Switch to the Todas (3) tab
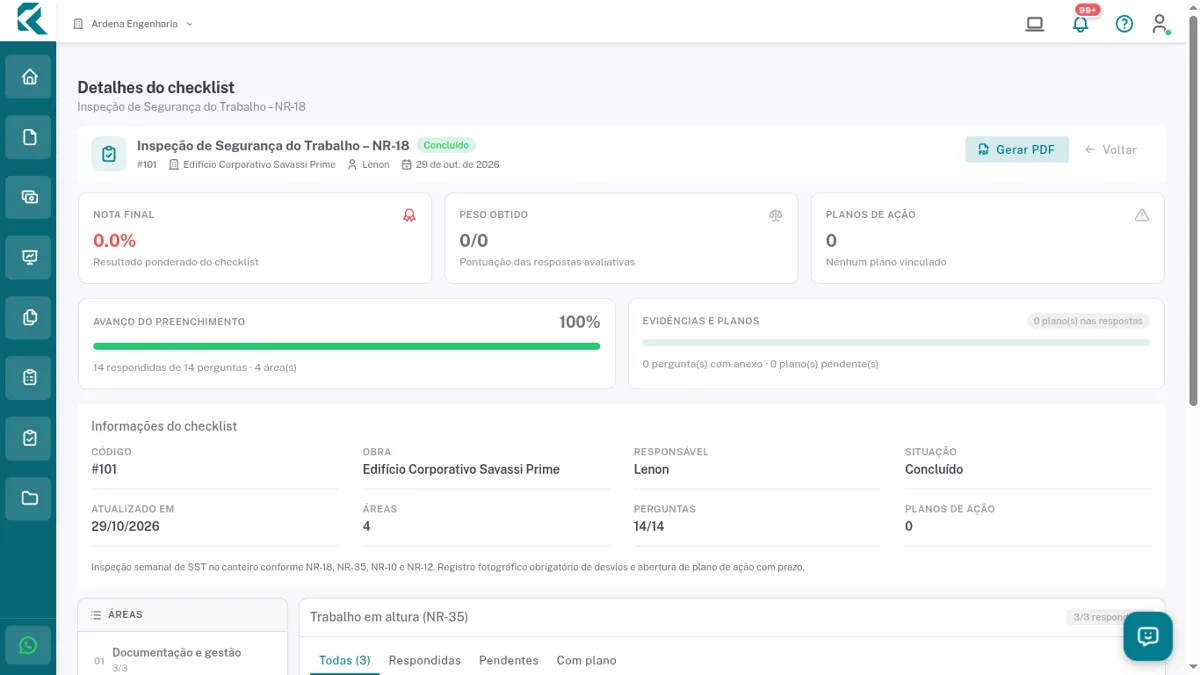 tap(345, 660)
